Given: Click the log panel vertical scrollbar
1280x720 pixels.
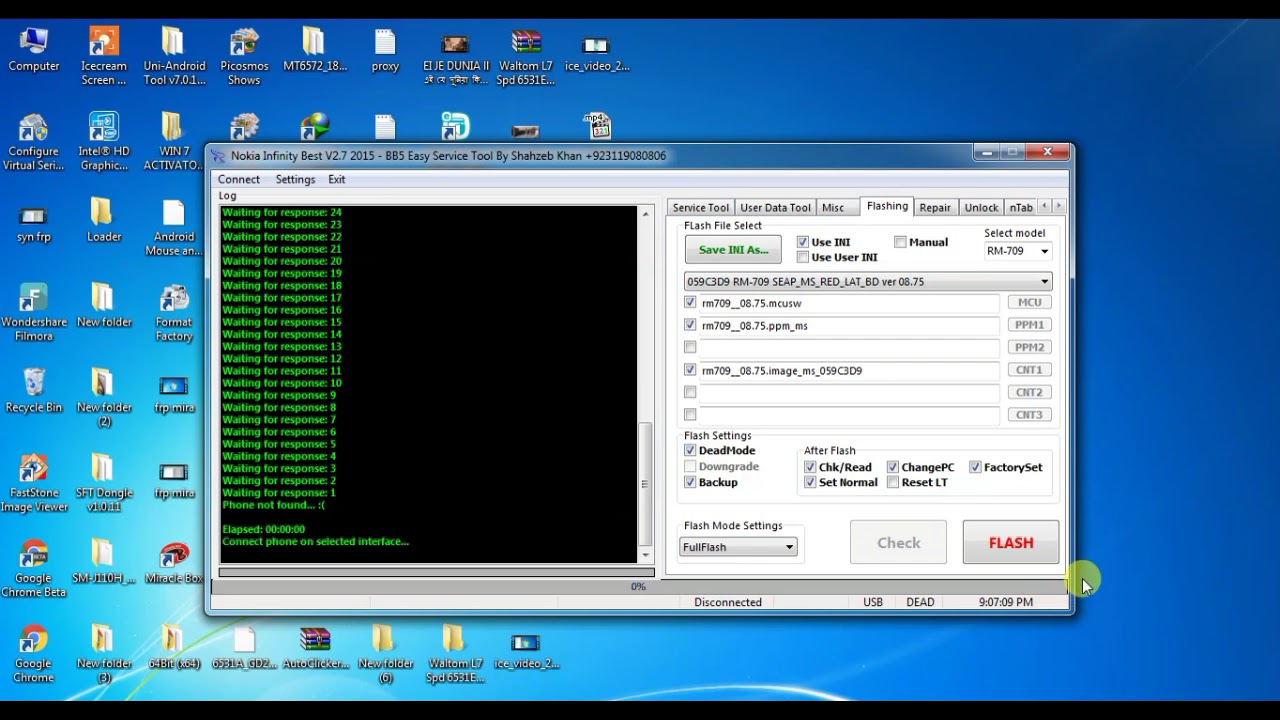Looking at the screenshot, I should (x=646, y=384).
